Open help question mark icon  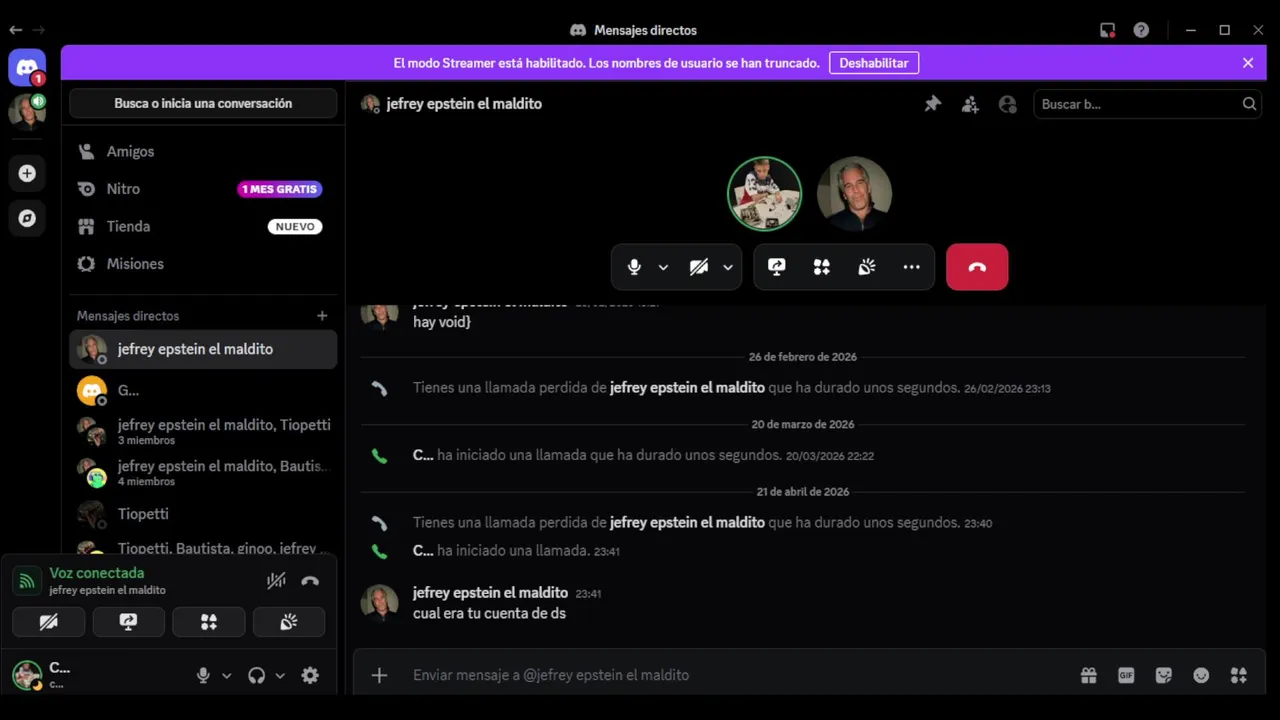point(1141,30)
